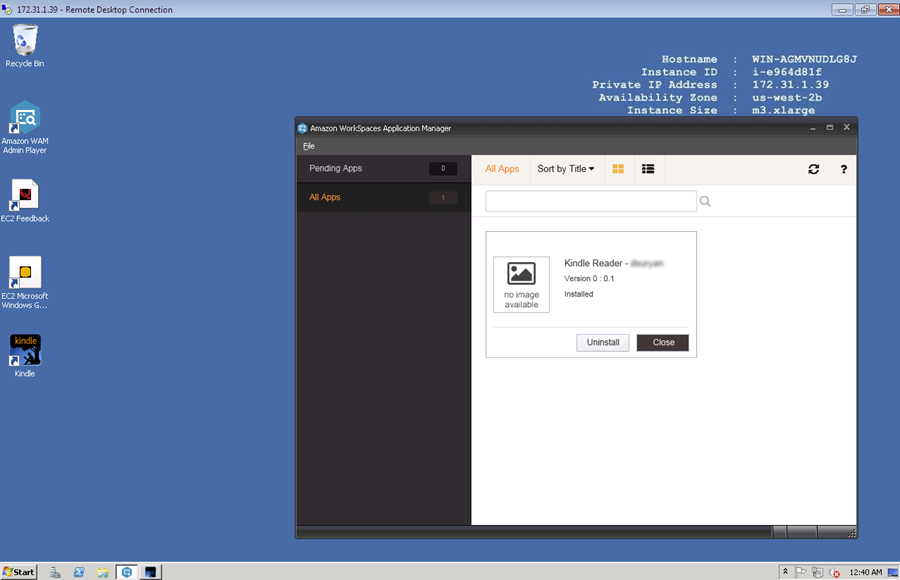Click Kindle Reader no-image thumbnail

(521, 284)
